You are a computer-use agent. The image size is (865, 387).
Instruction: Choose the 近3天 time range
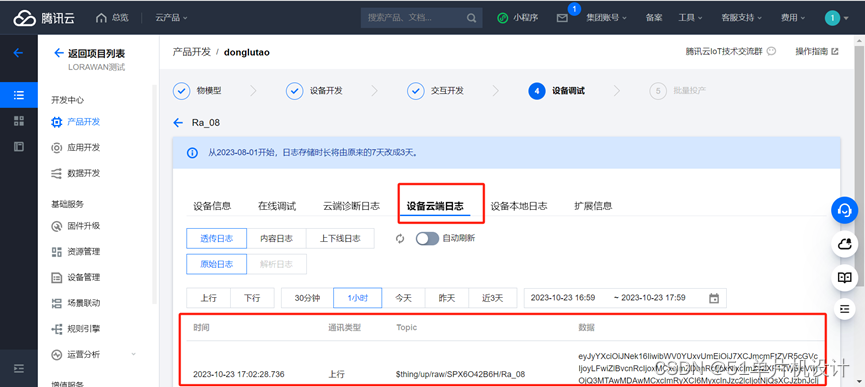tap(493, 298)
